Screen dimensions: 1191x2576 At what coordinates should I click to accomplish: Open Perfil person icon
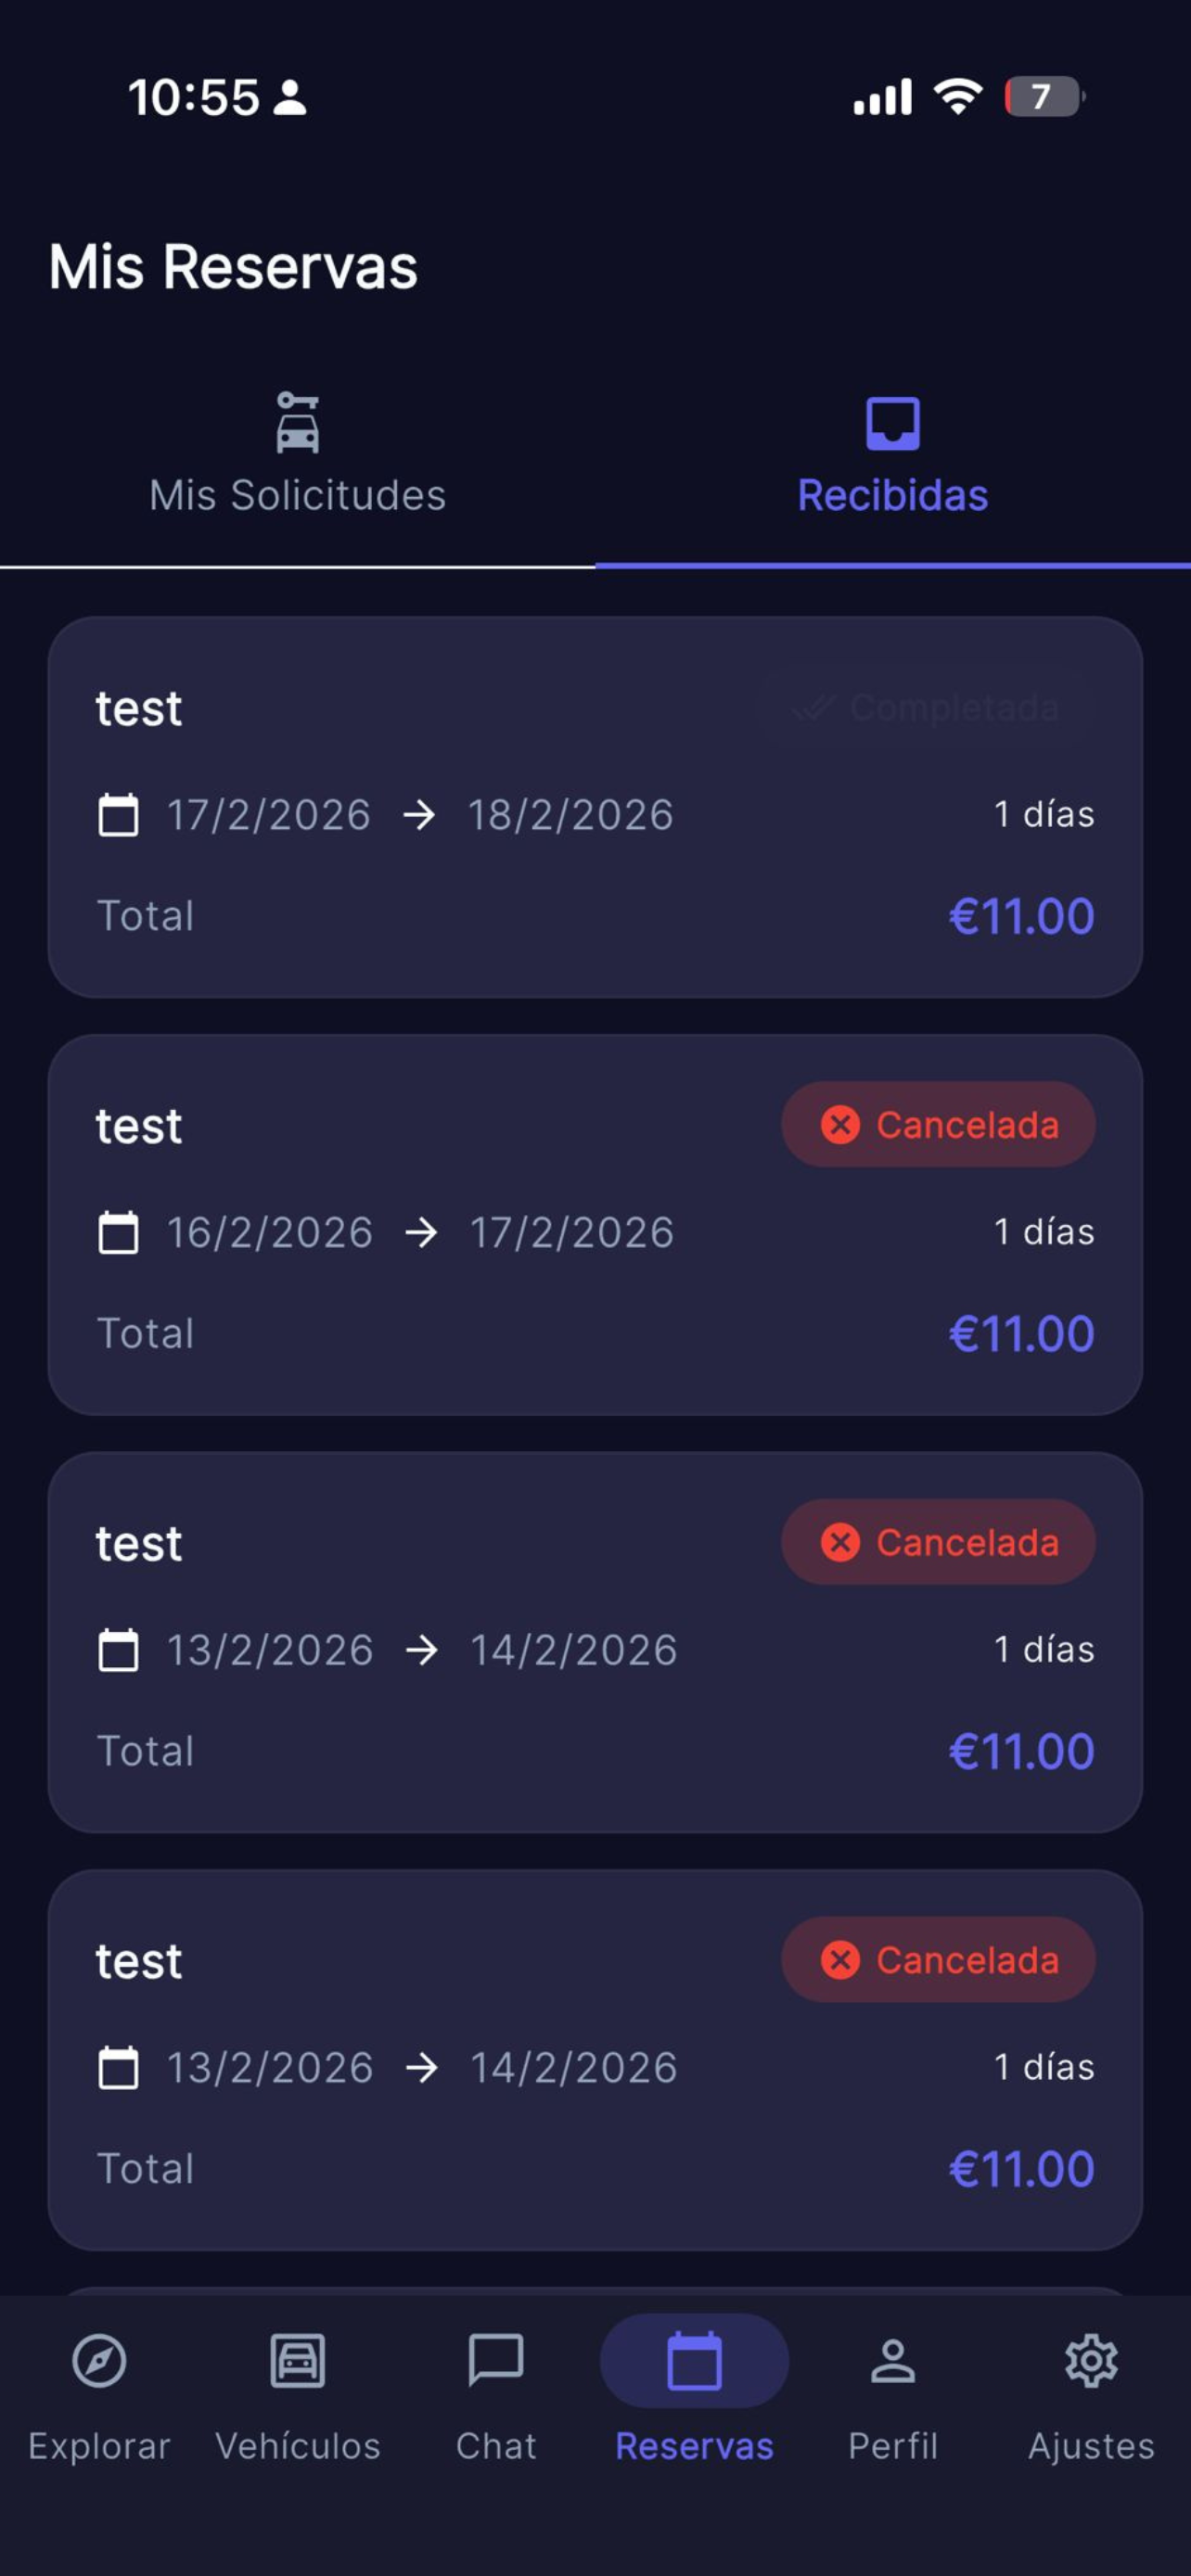tap(892, 2361)
